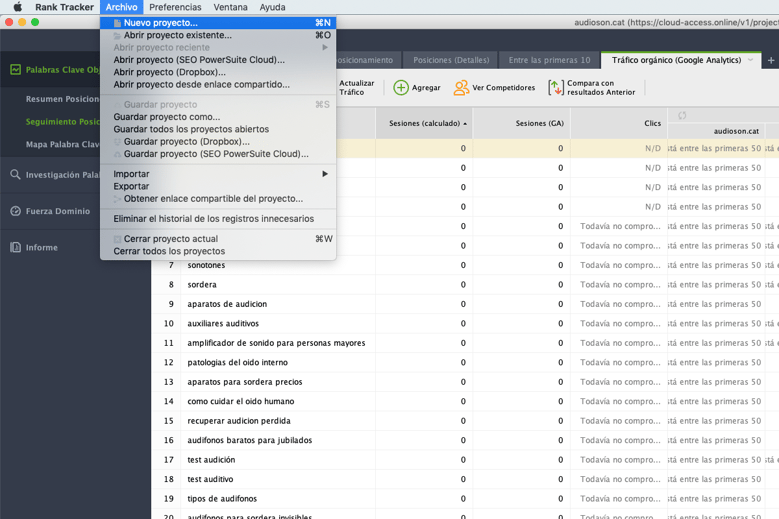The height and width of the screenshot is (519, 779).
Task: Click the Ver Competidores people icon
Action: click(461, 87)
